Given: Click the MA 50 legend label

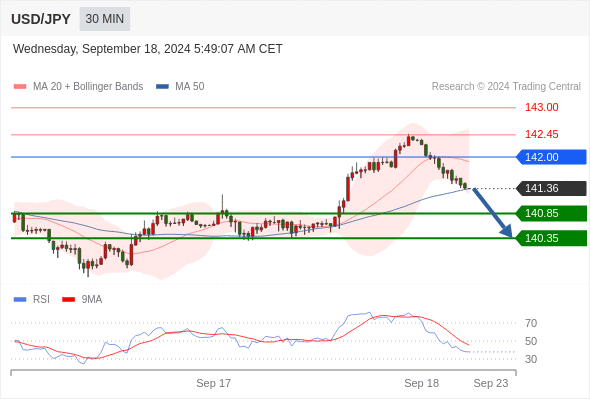Looking at the screenshot, I should pyautogui.click(x=190, y=87).
